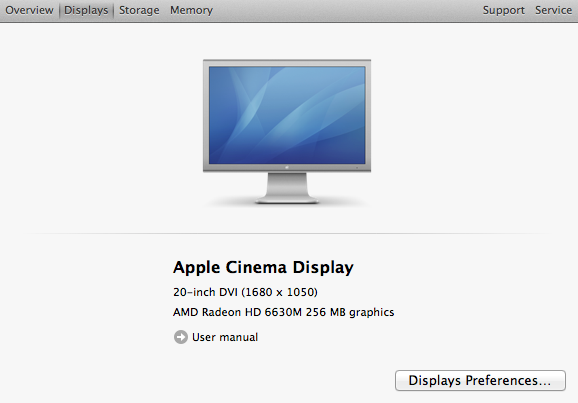Open the User manual link
The height and width of the screenshot is (403, 578).
click(225, 337)
